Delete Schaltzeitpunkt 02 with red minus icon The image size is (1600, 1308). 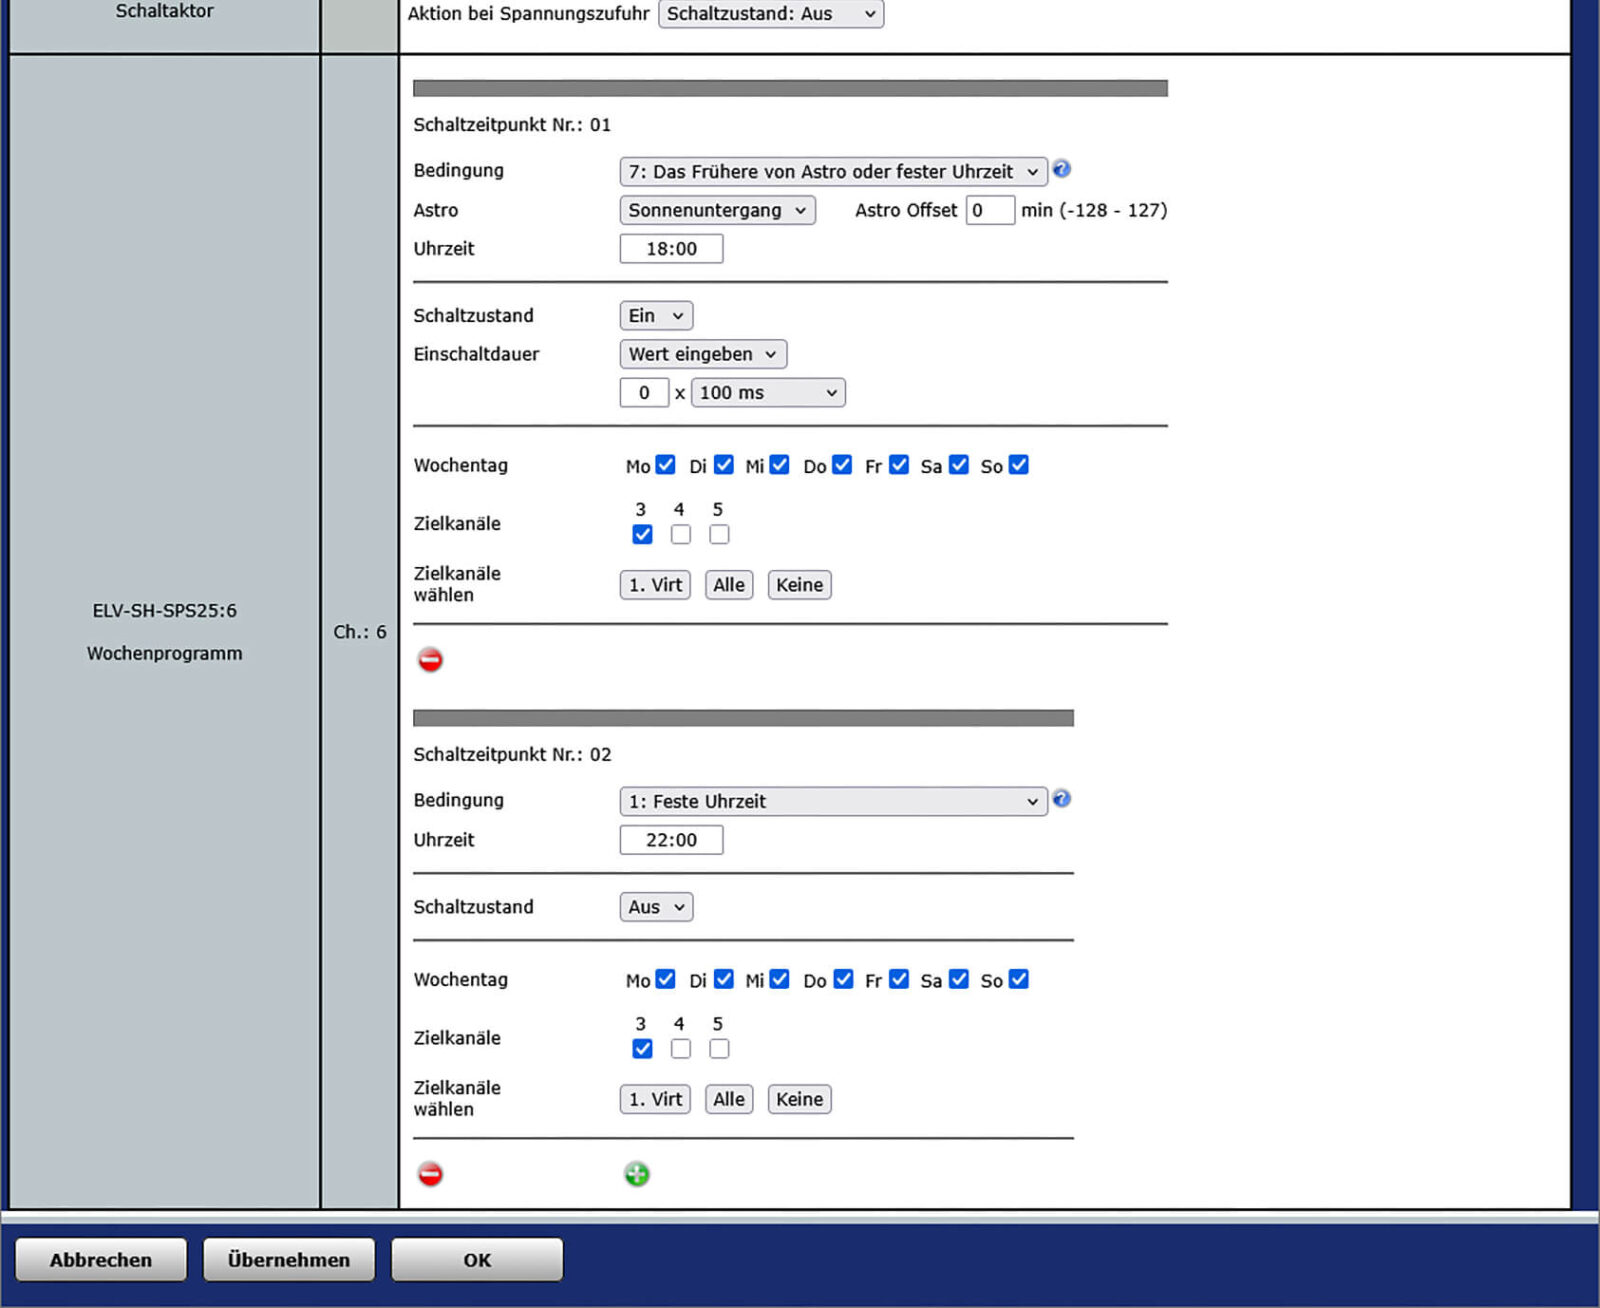tap(430, 1174)
